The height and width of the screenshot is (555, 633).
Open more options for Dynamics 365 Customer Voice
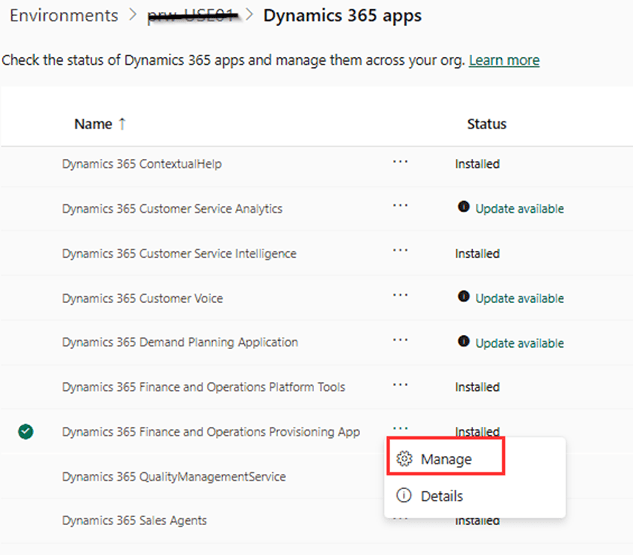tap(400, 296)
